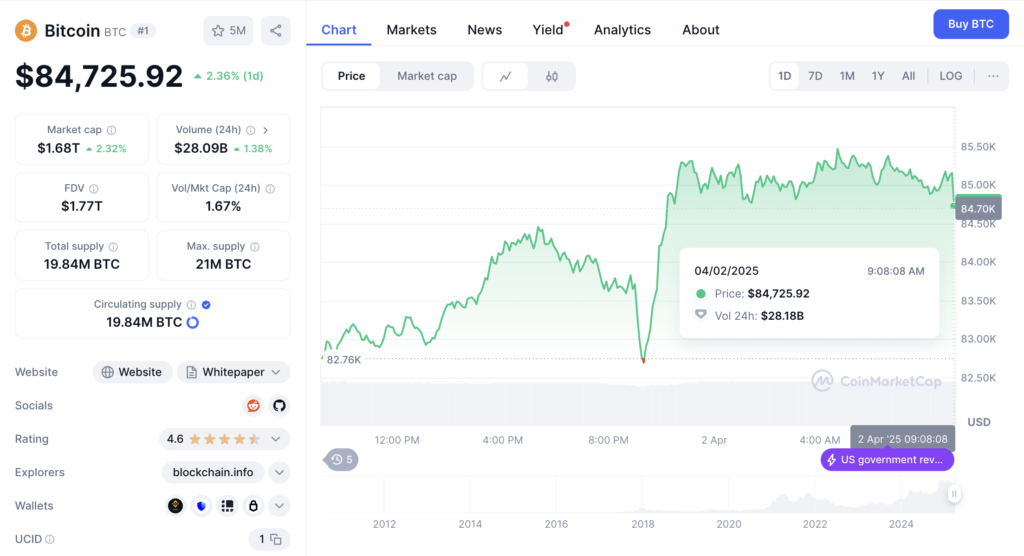This screenshot has height=556, width=1024.
Task: Expand the Explorers dropdown chevron
Action: [280, 472]
